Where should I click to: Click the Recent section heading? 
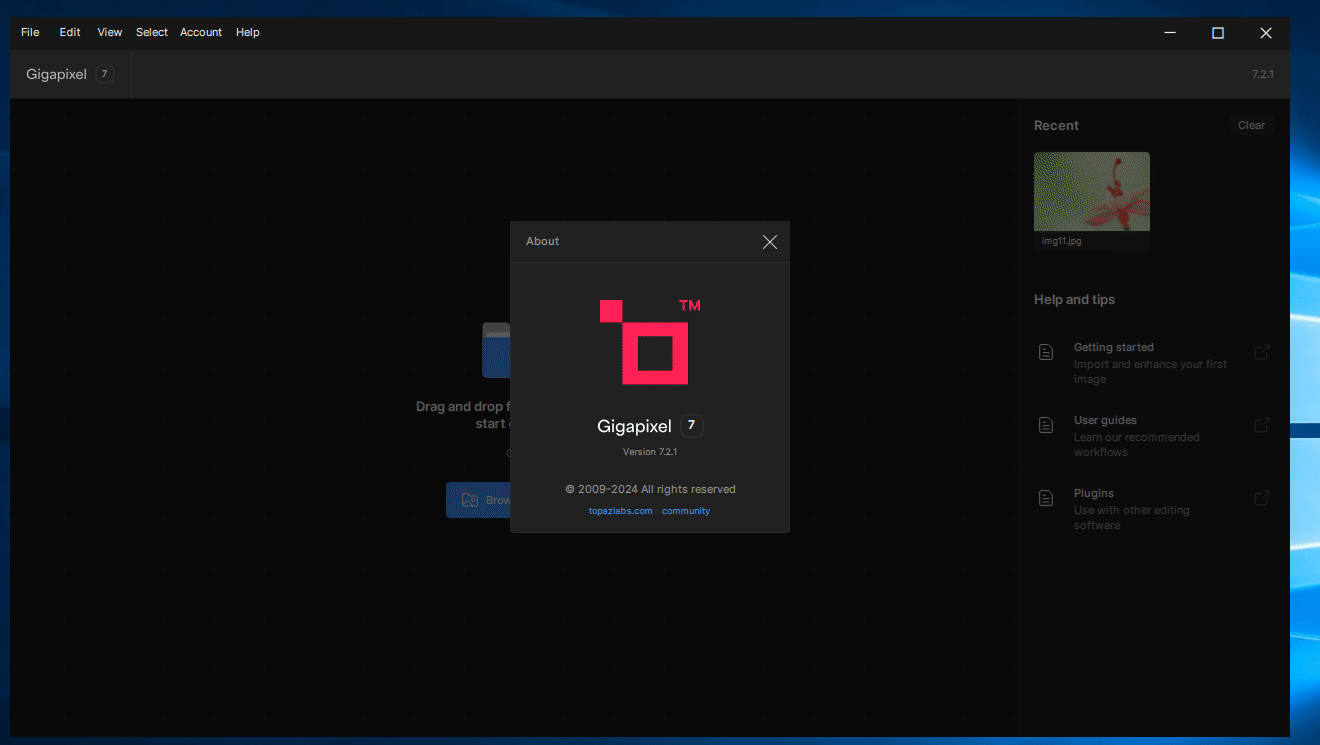pos(1056,125)
